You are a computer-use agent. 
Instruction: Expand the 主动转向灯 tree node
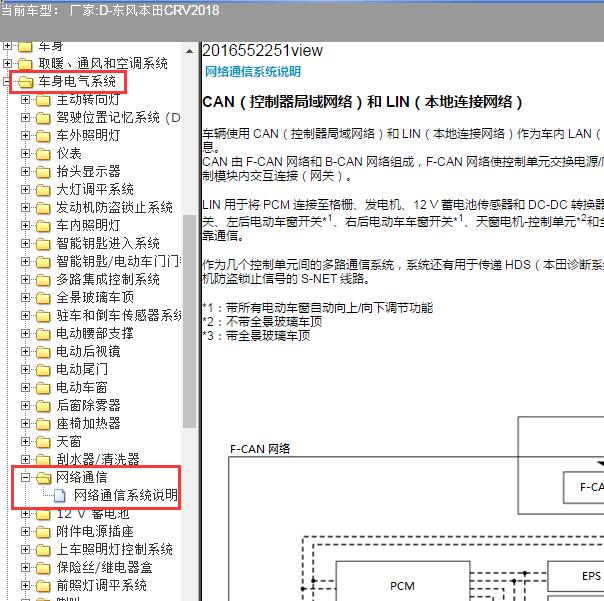pos(25,100)
